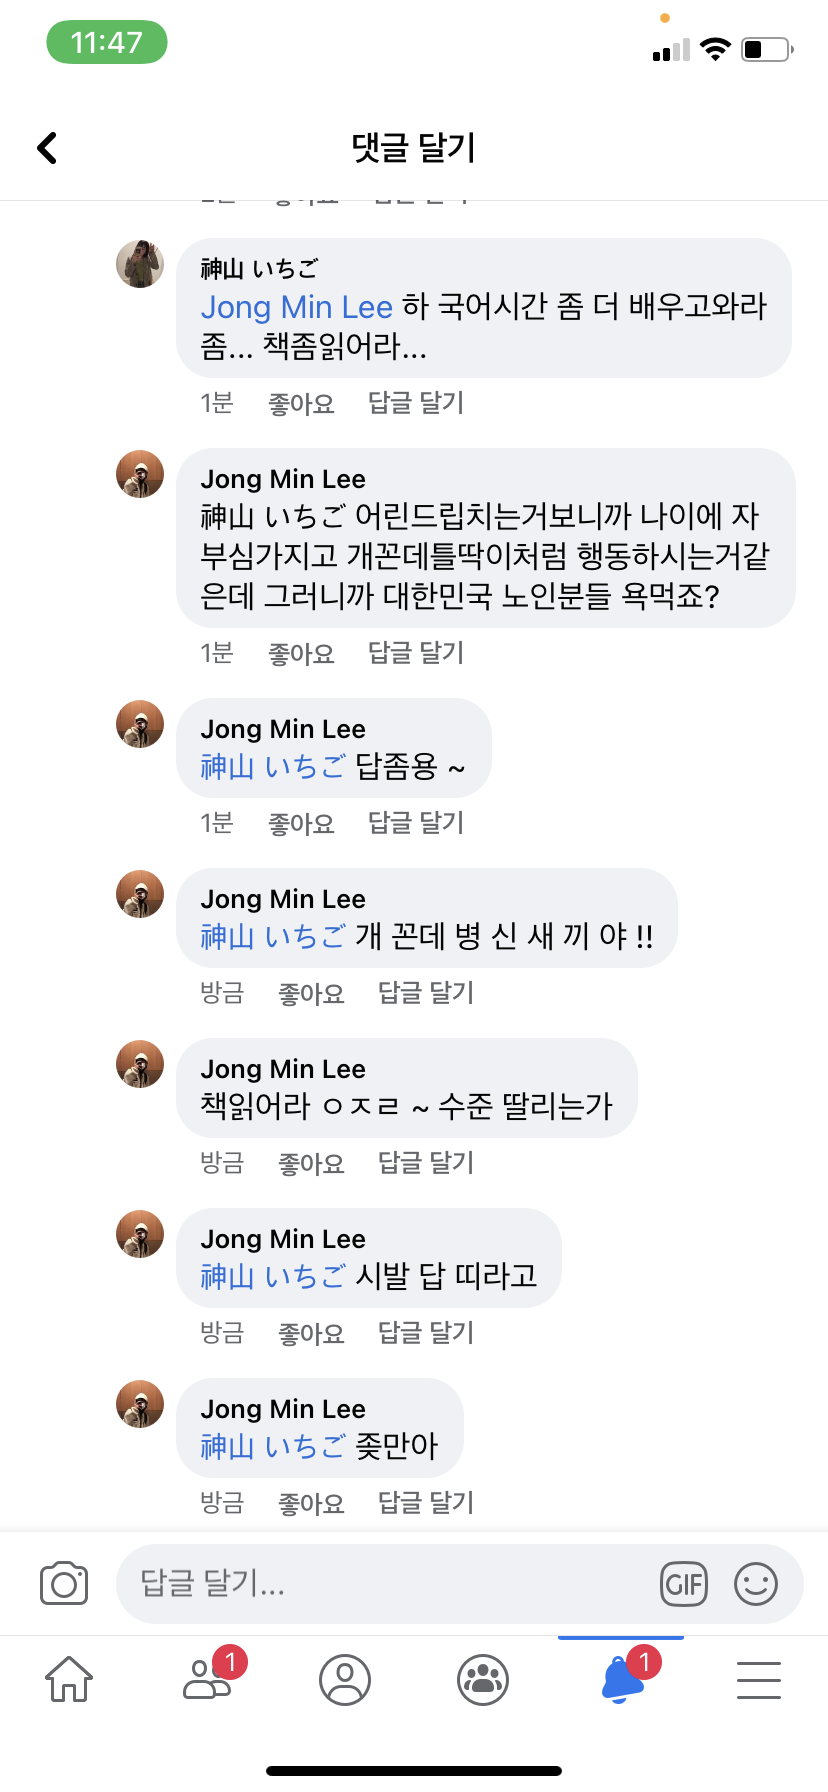Go to the Home feed tab

pos(69,1679)
